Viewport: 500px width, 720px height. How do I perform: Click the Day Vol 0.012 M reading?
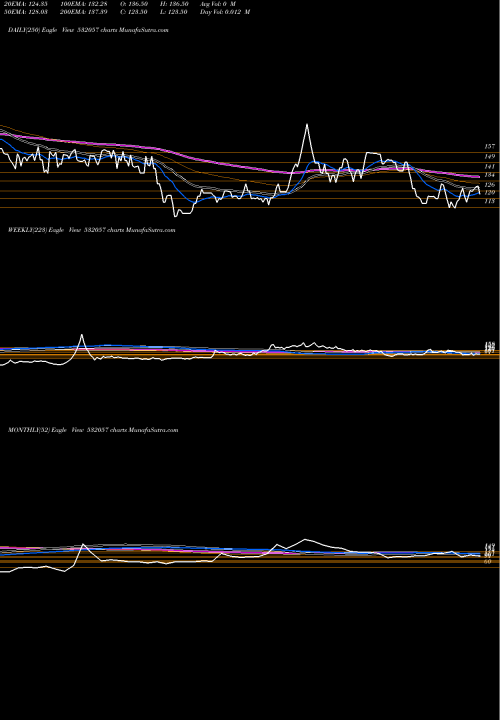pyautogui.click(x=225, y=12)
